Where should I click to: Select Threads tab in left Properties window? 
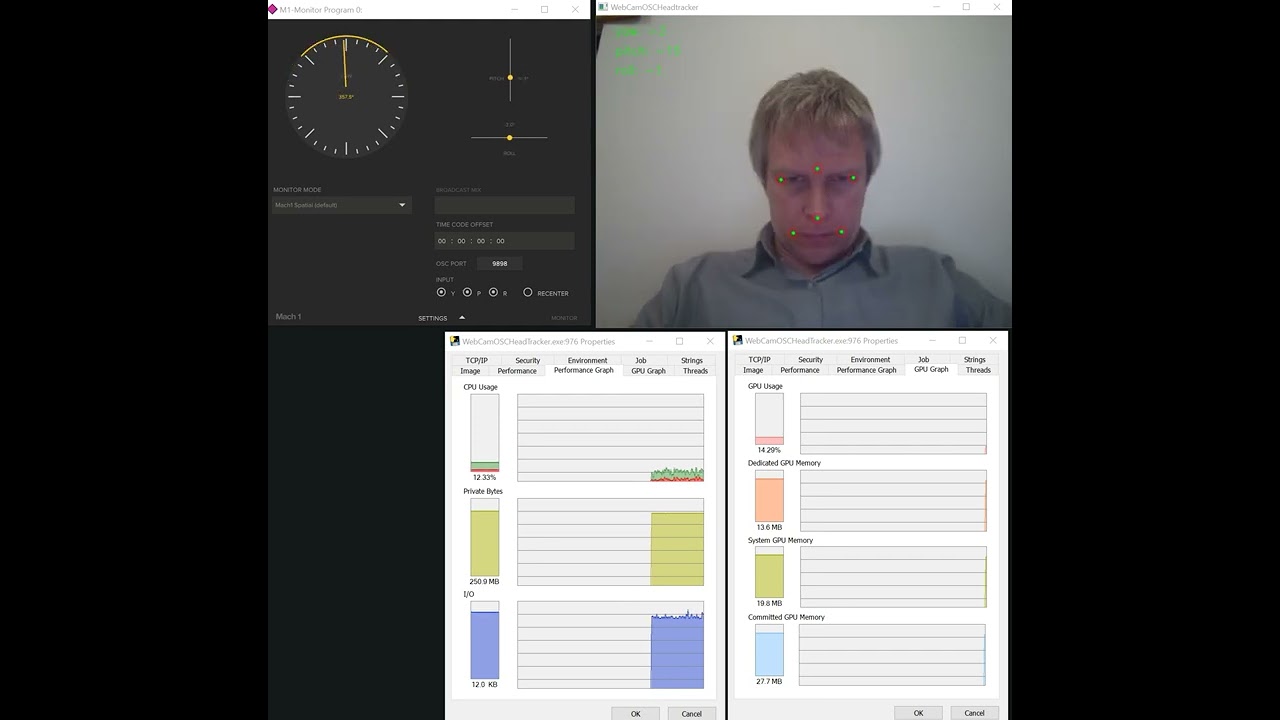click(x=695, y=371)
